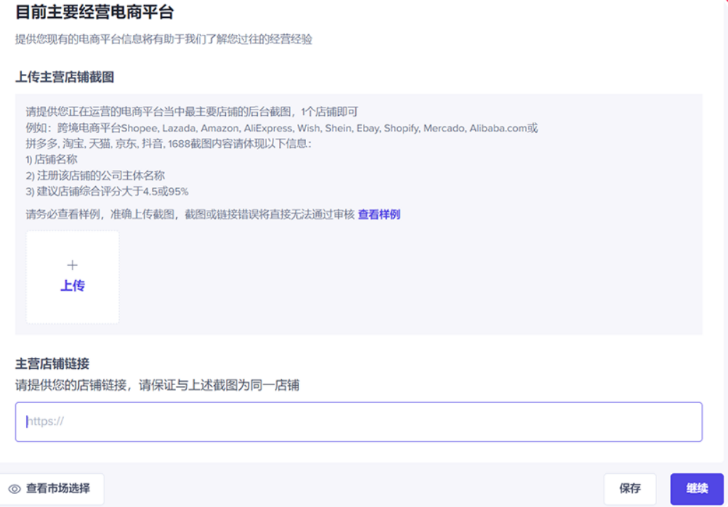Screen dimensions: 728x507
Task: Click the text 2) 注册该店铺的公司主体名称
Action: [95, 176]
